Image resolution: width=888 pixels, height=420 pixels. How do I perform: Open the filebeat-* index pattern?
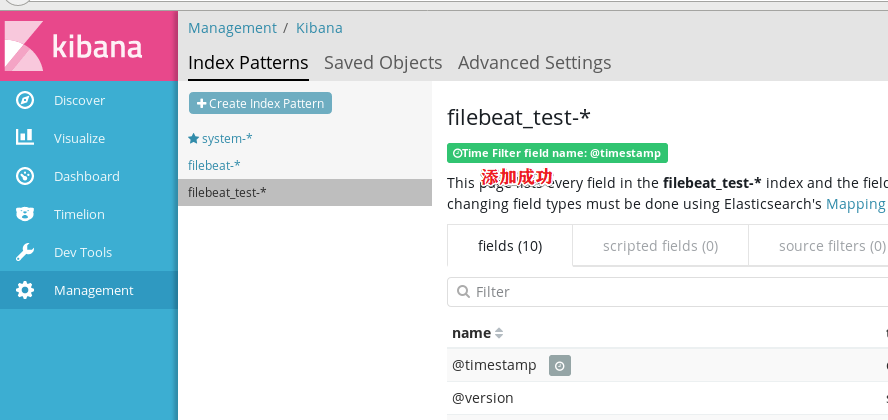[214, 165]
